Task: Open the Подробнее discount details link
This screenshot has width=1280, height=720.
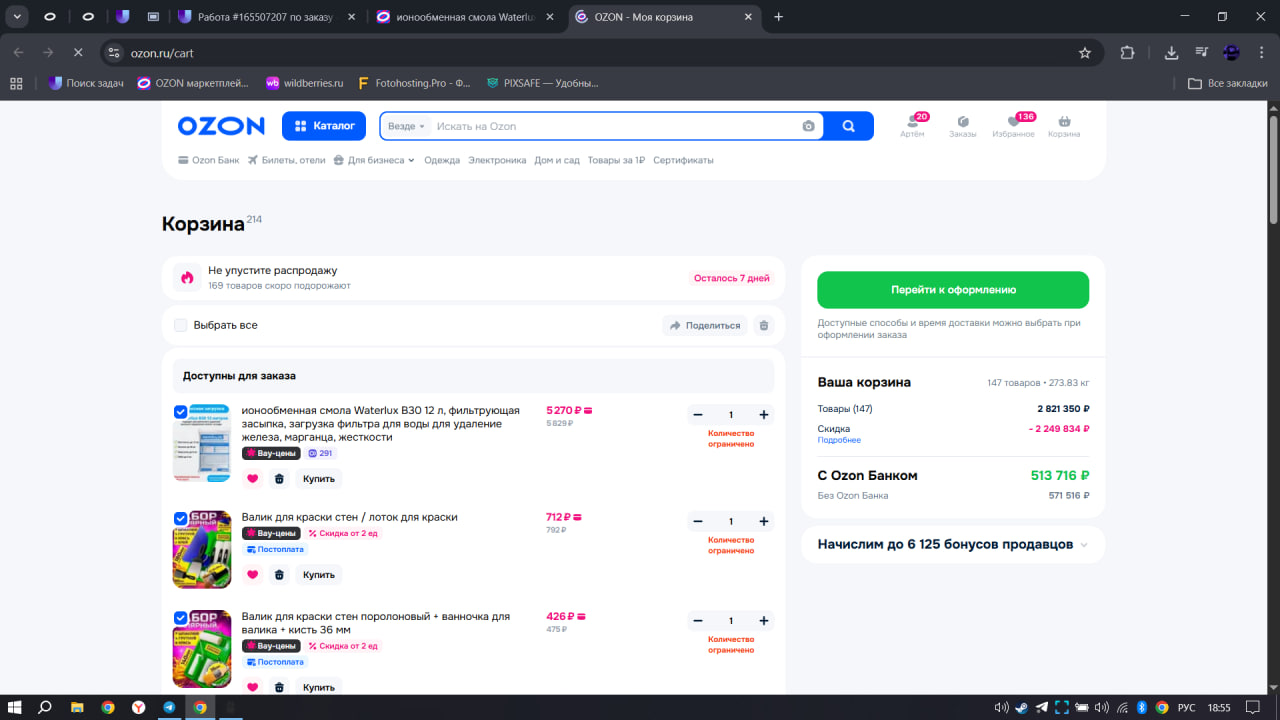Action: click(839, 440)
